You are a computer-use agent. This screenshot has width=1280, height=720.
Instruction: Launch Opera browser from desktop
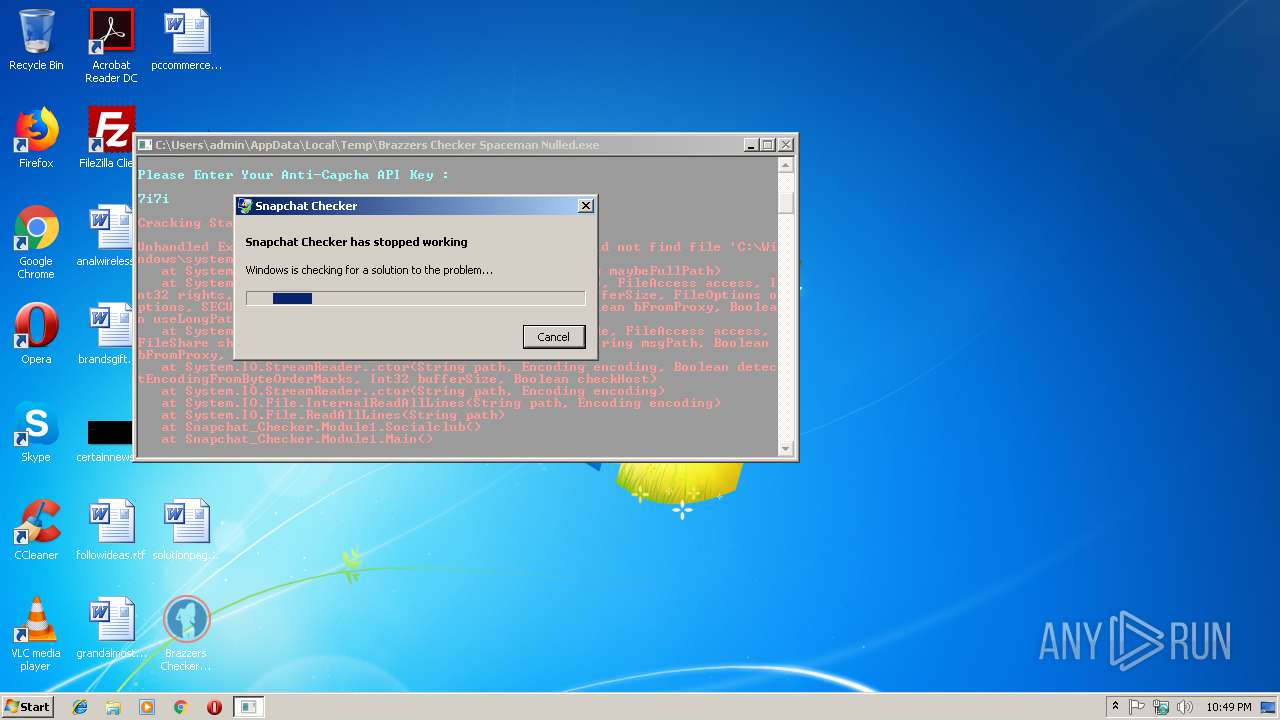[36, 334]
